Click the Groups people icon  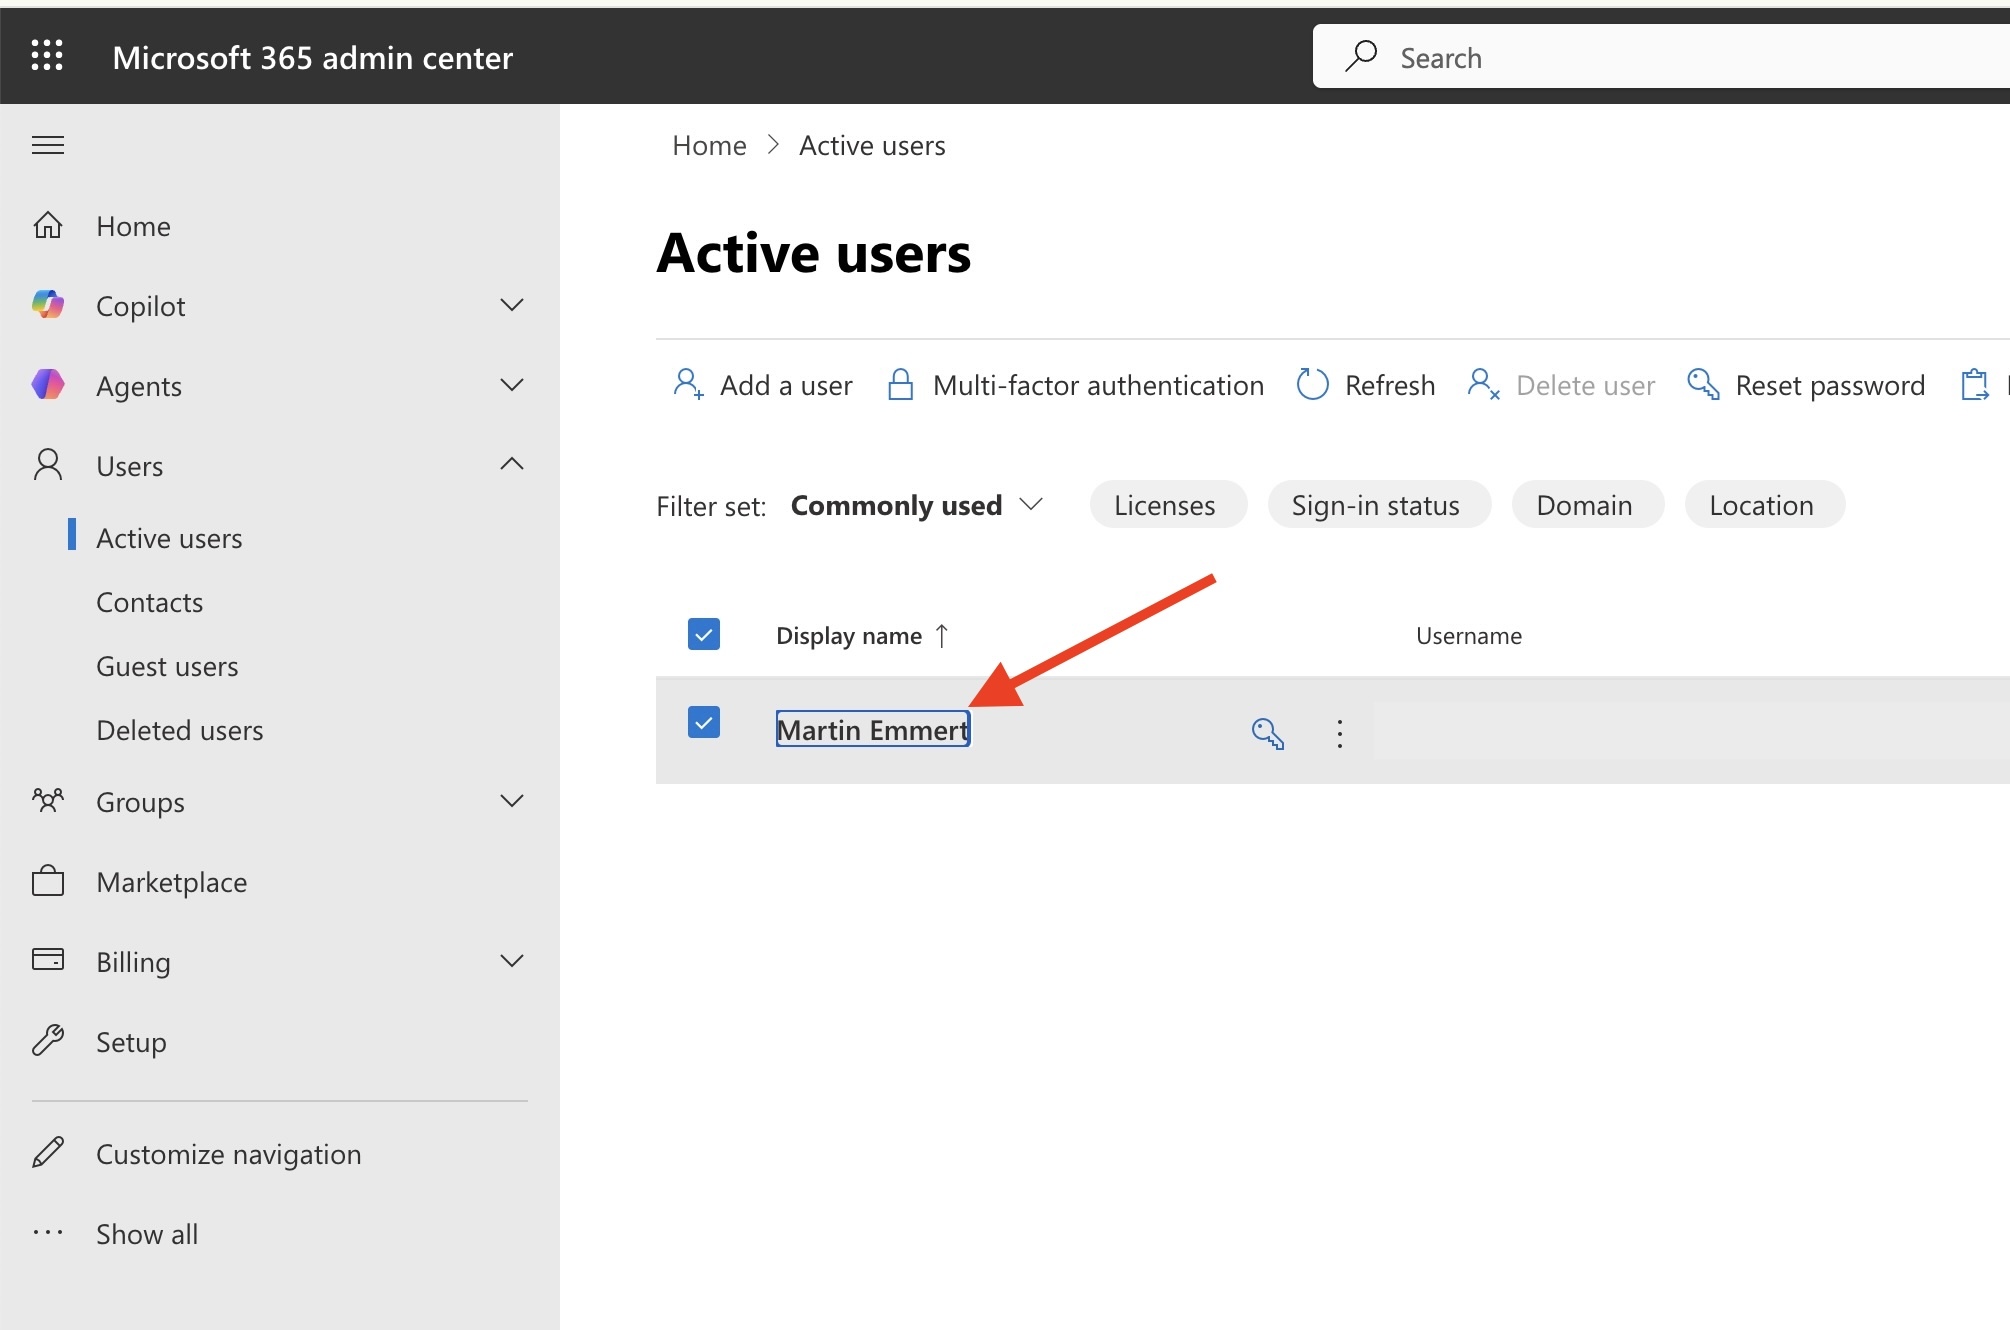pos(48,800)
